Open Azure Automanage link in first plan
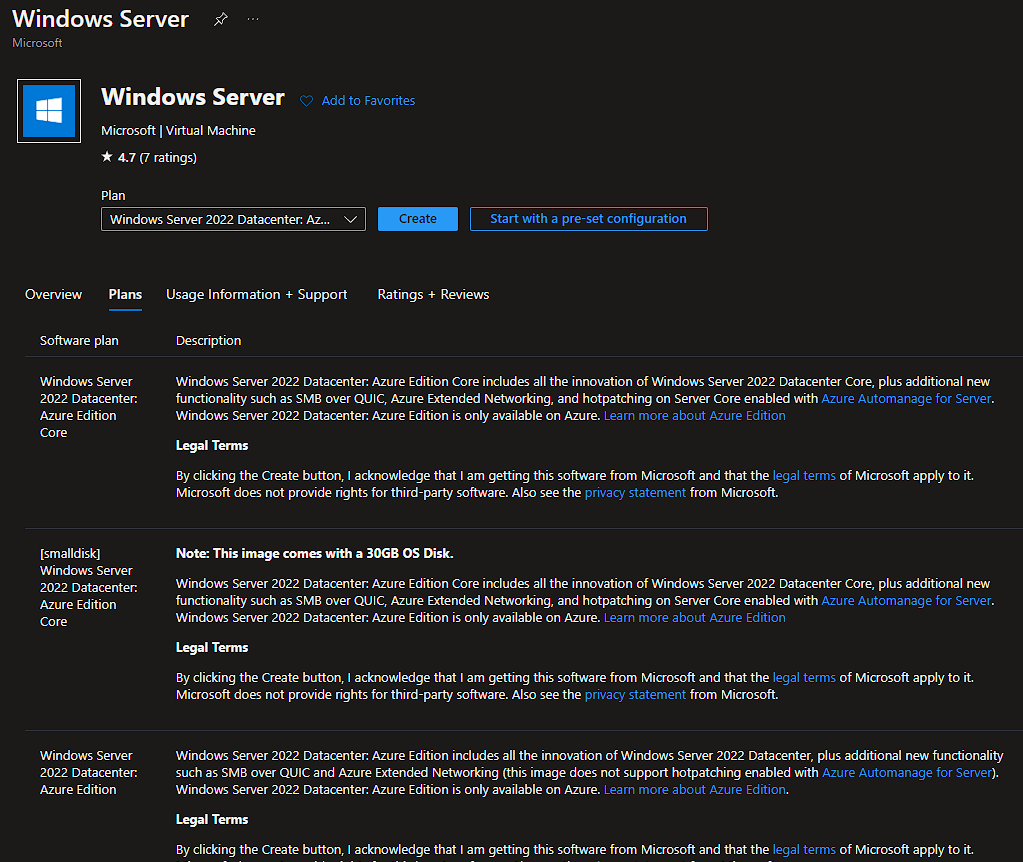The width and height of the screenshot is (1023, 862). point(906,399)
